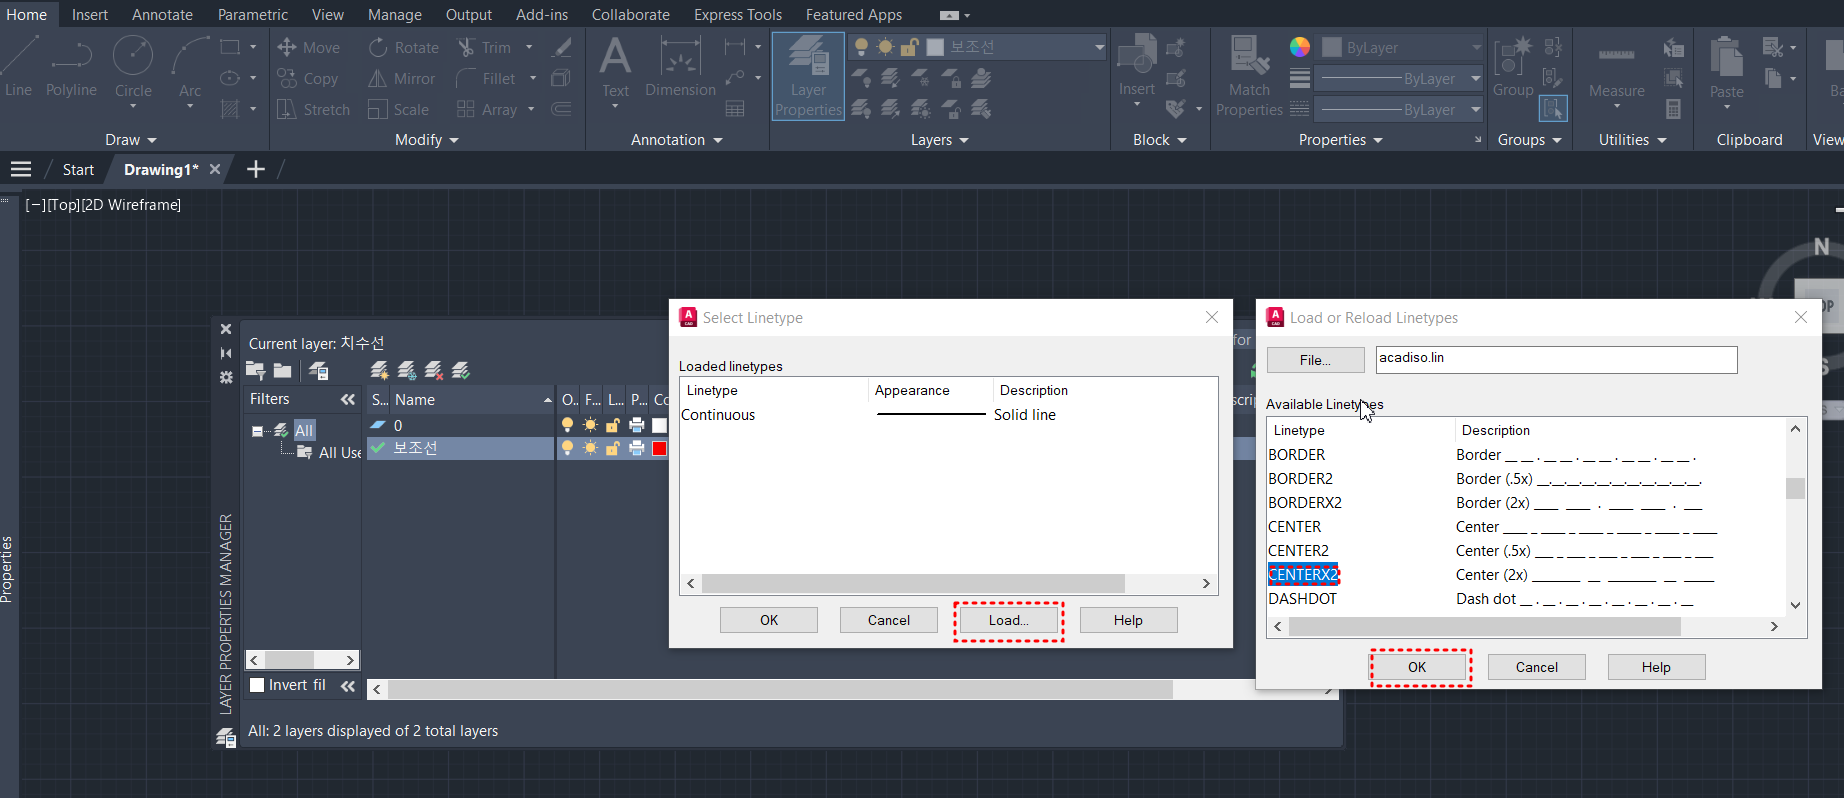Open the Express Tools ribbon tab
This screenshot has width=1844, height=798.
(x=738, y=14)
